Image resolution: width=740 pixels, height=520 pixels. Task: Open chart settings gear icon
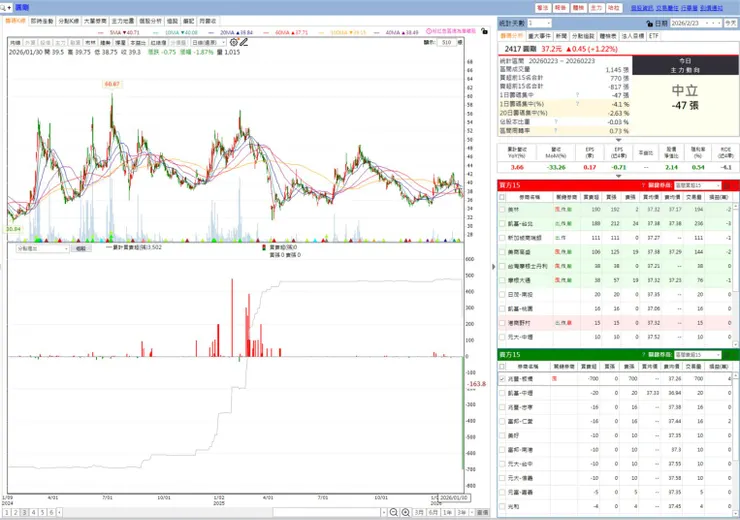click(x=234, y=42)
